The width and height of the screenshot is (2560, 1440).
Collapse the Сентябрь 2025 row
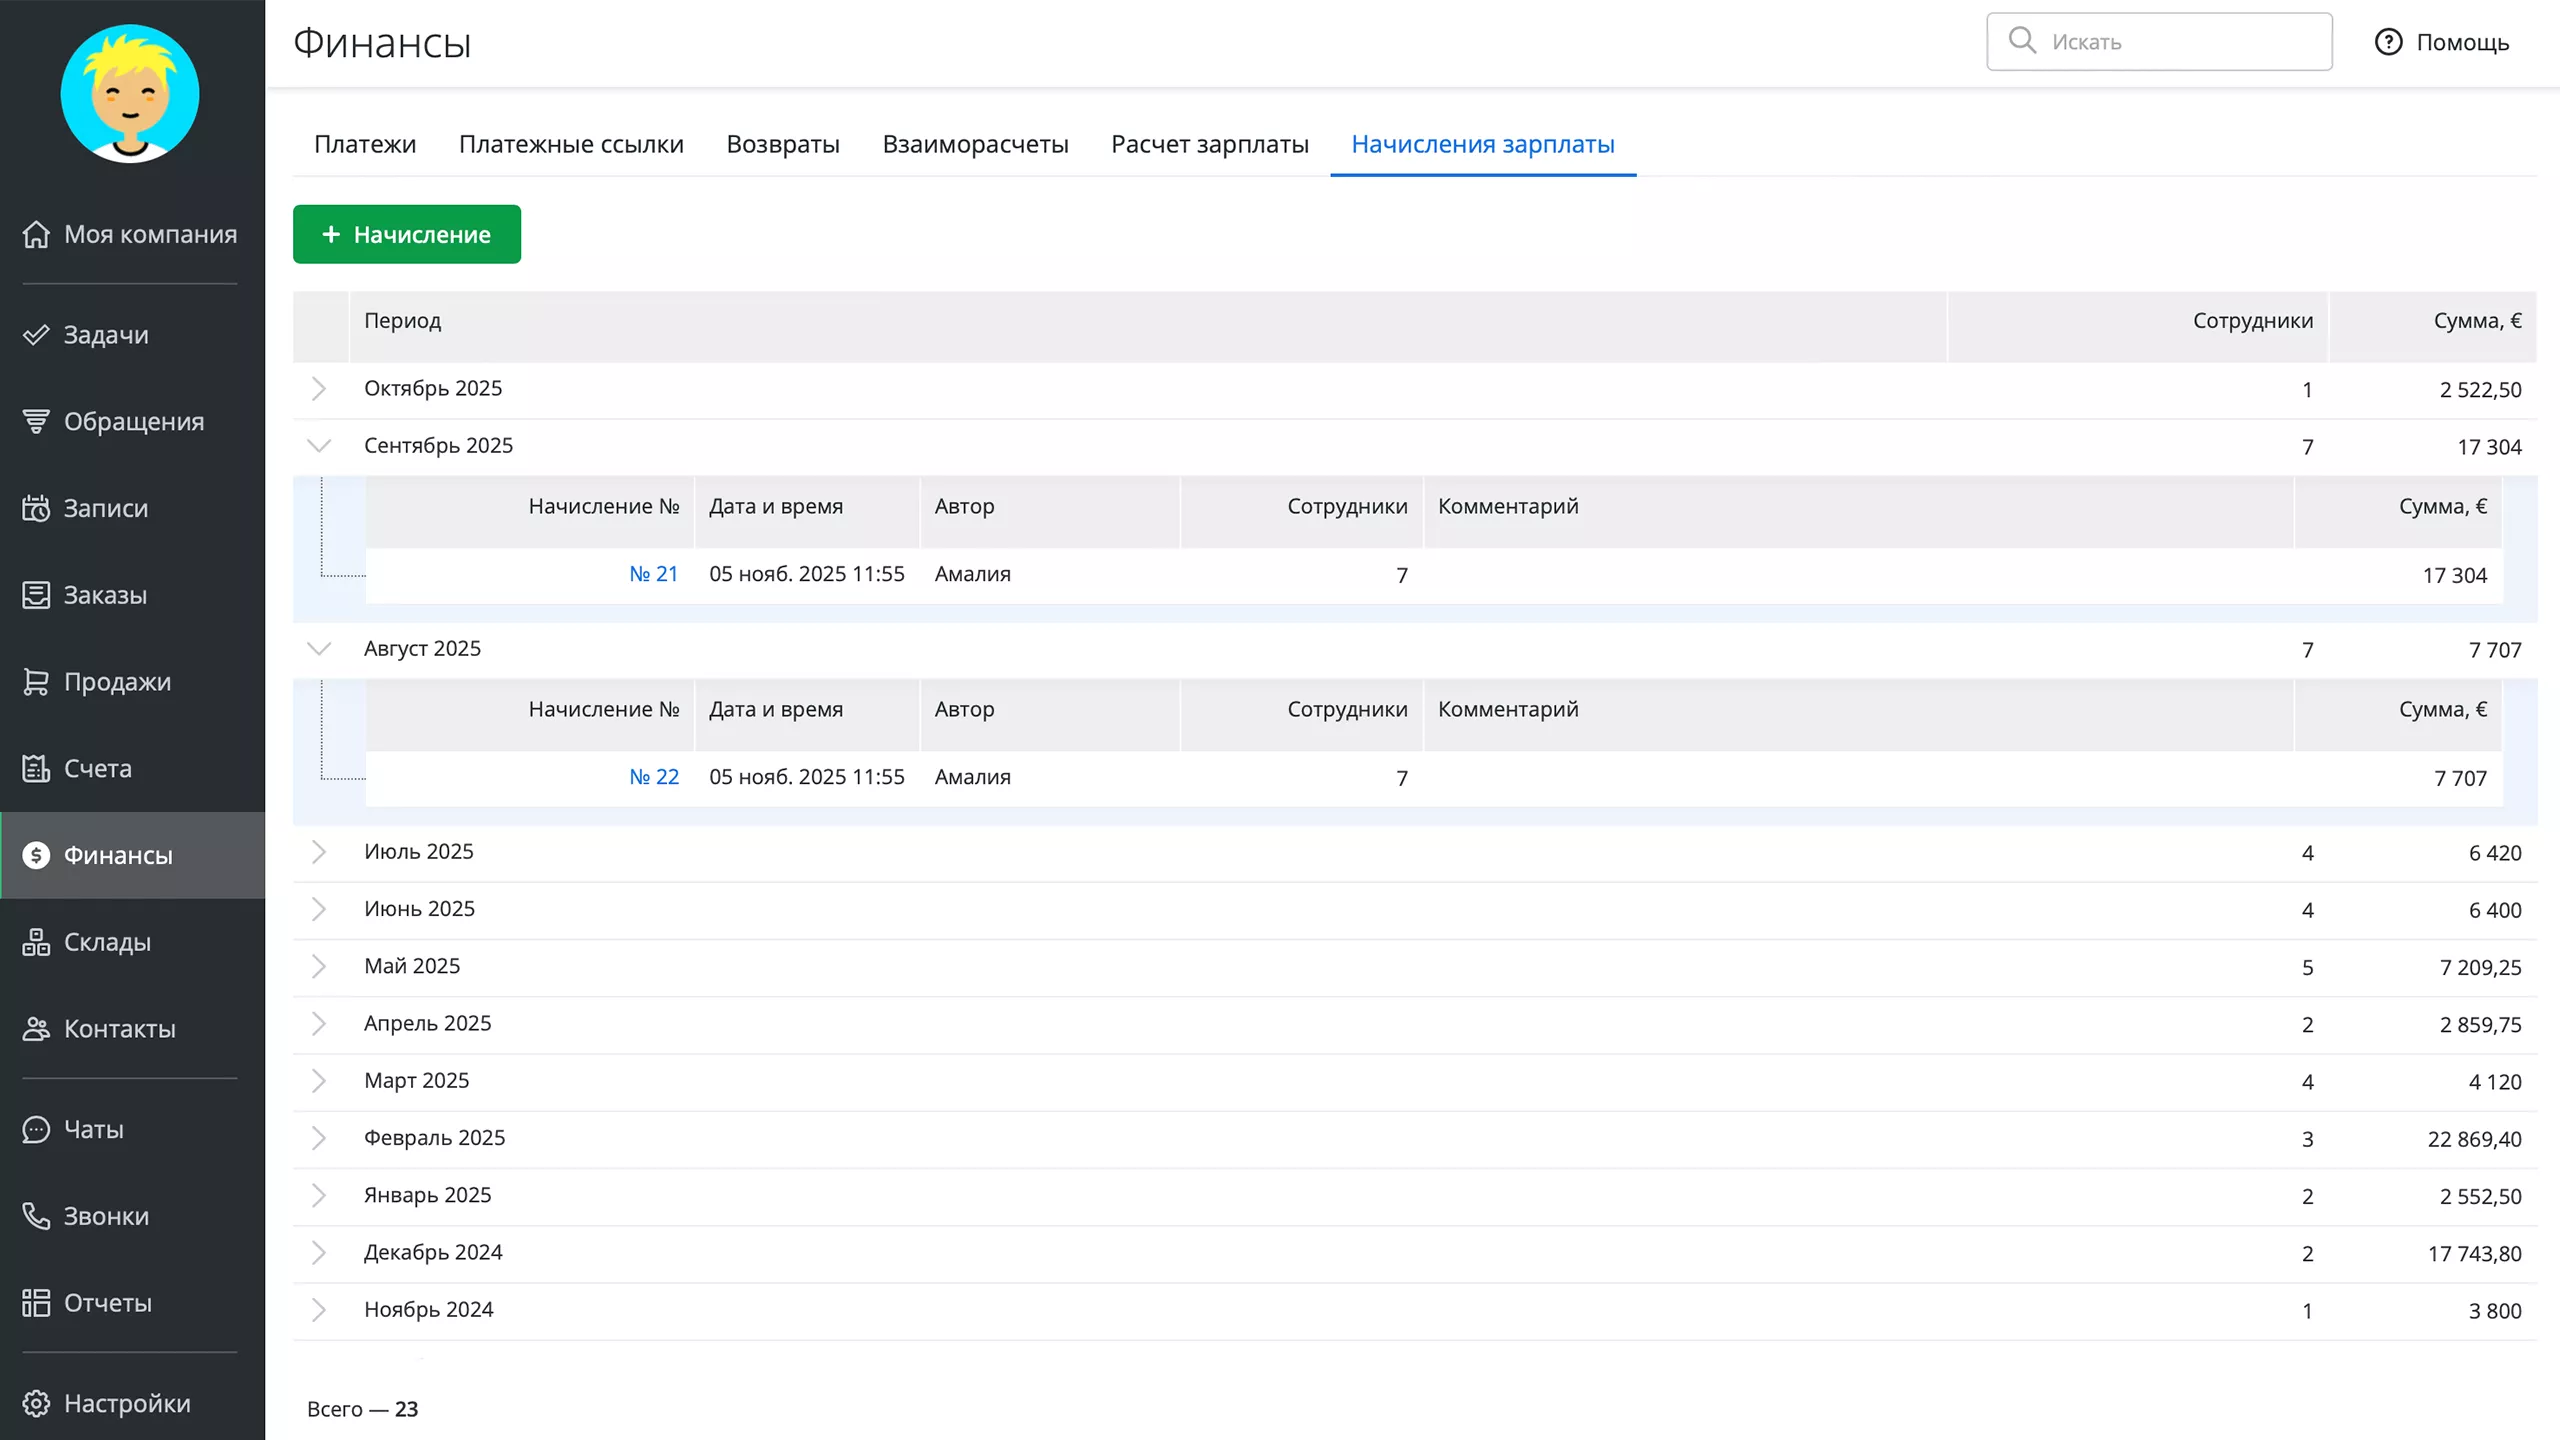tap(318, 446)
